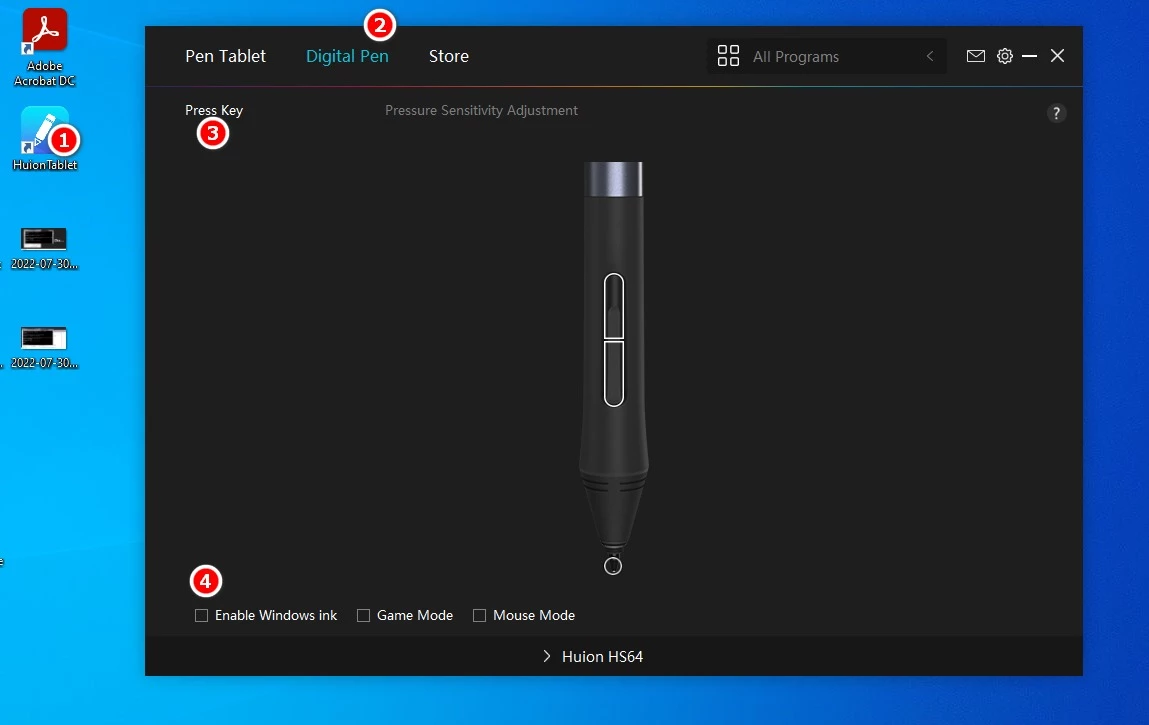Screen dimensions: 1149x725
Task: Switch to the Pen Tablet tab
Action: pos(225,56)
